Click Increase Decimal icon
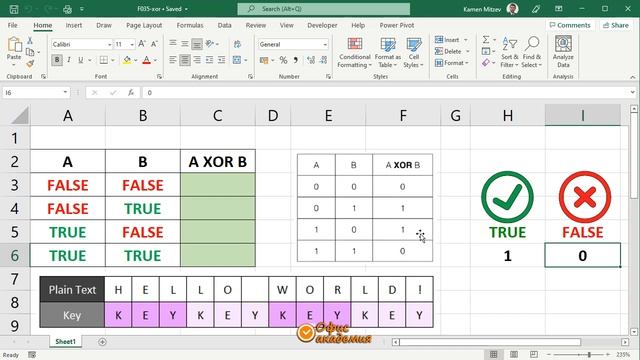This screenshot has width=640, height=360. pyautogui.click(x=311, y=60)
